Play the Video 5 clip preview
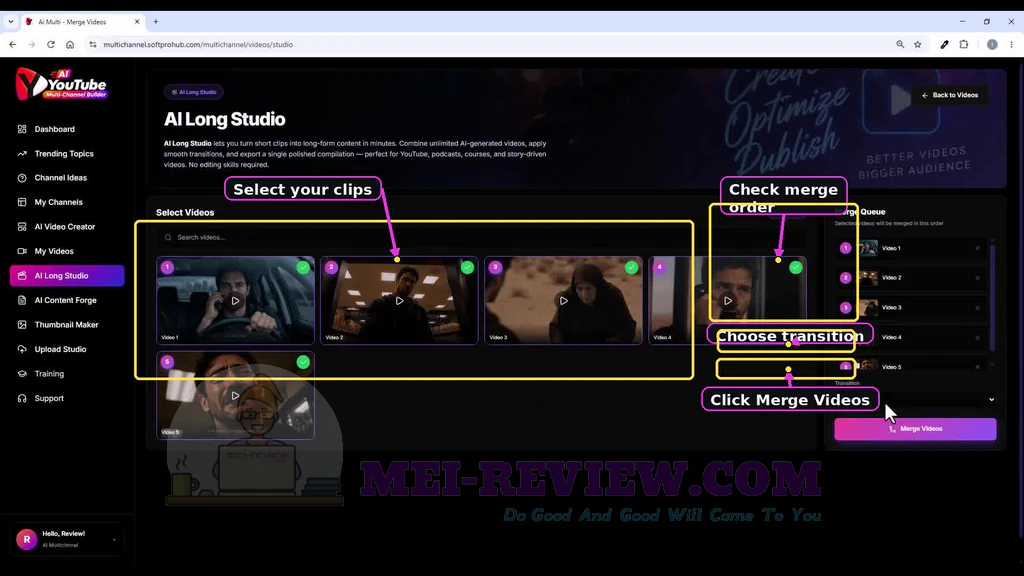Image resolution: width=1024 pixels, height=576 pixels. pyautogui.click(x=235, y=396)
